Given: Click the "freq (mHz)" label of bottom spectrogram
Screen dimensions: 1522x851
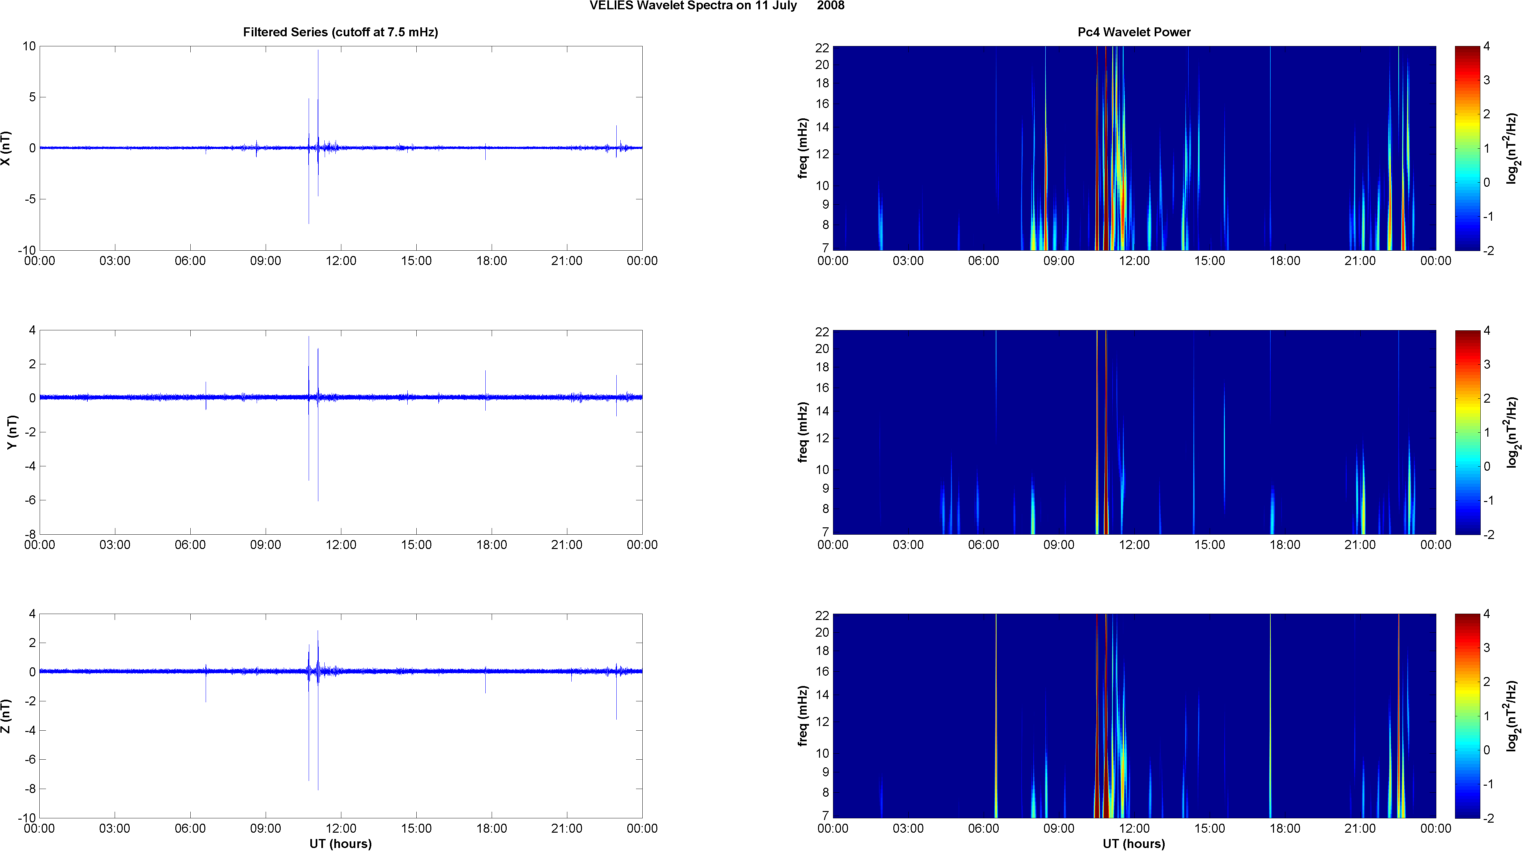Looking at the screenshot, I should pos(803,716).
